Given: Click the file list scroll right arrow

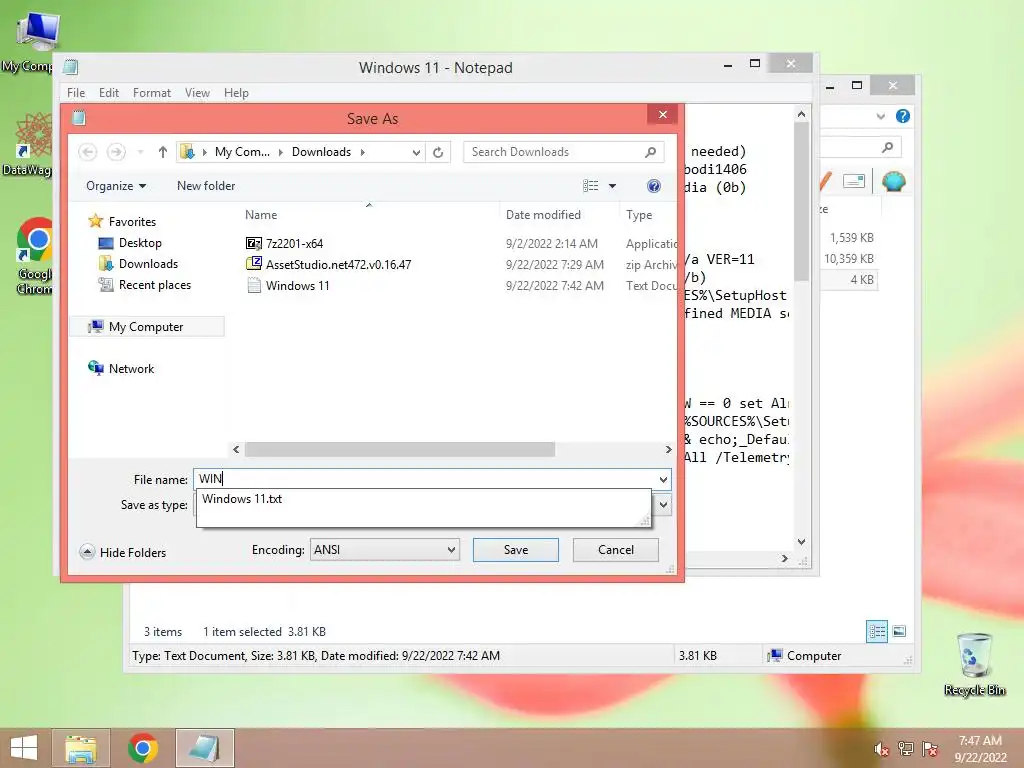Looking at the screenshot, I should (x=668, y=449).
